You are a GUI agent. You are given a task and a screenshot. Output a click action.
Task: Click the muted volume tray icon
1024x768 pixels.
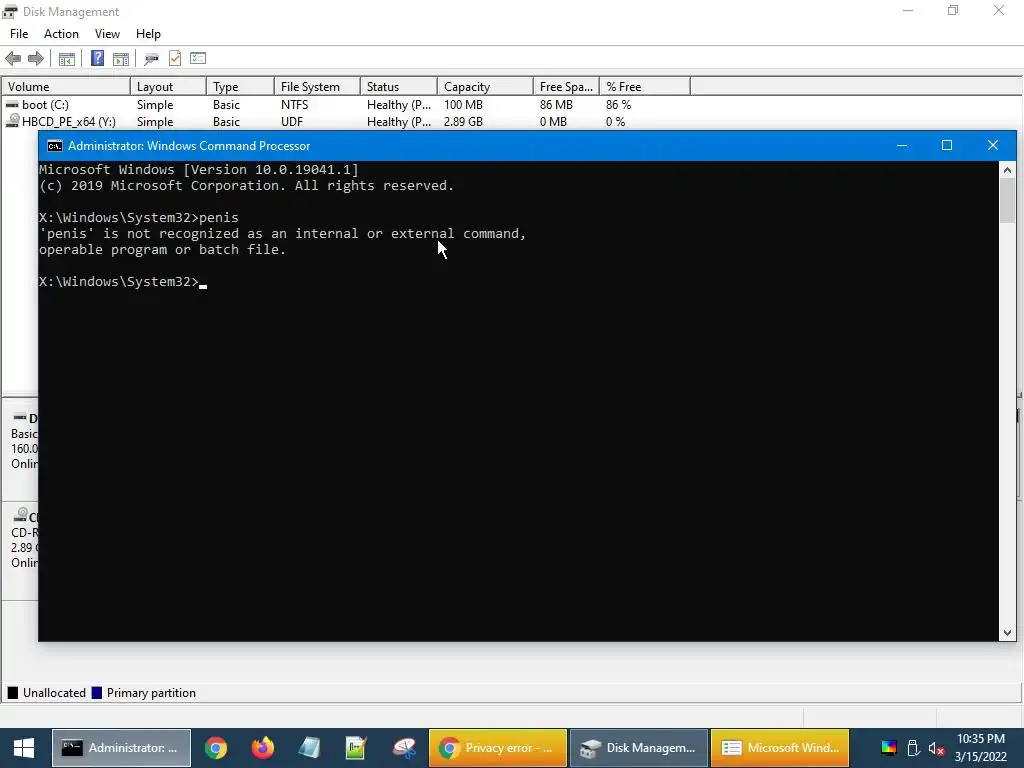(x=936, y=748)
